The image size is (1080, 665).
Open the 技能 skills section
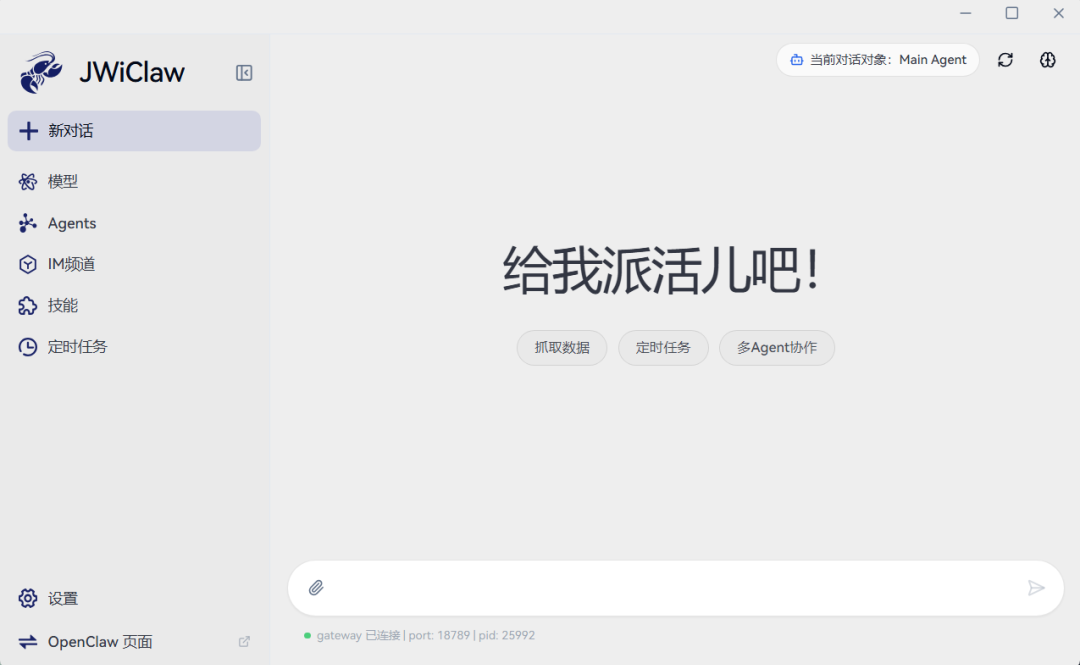[x=63, y=305]
